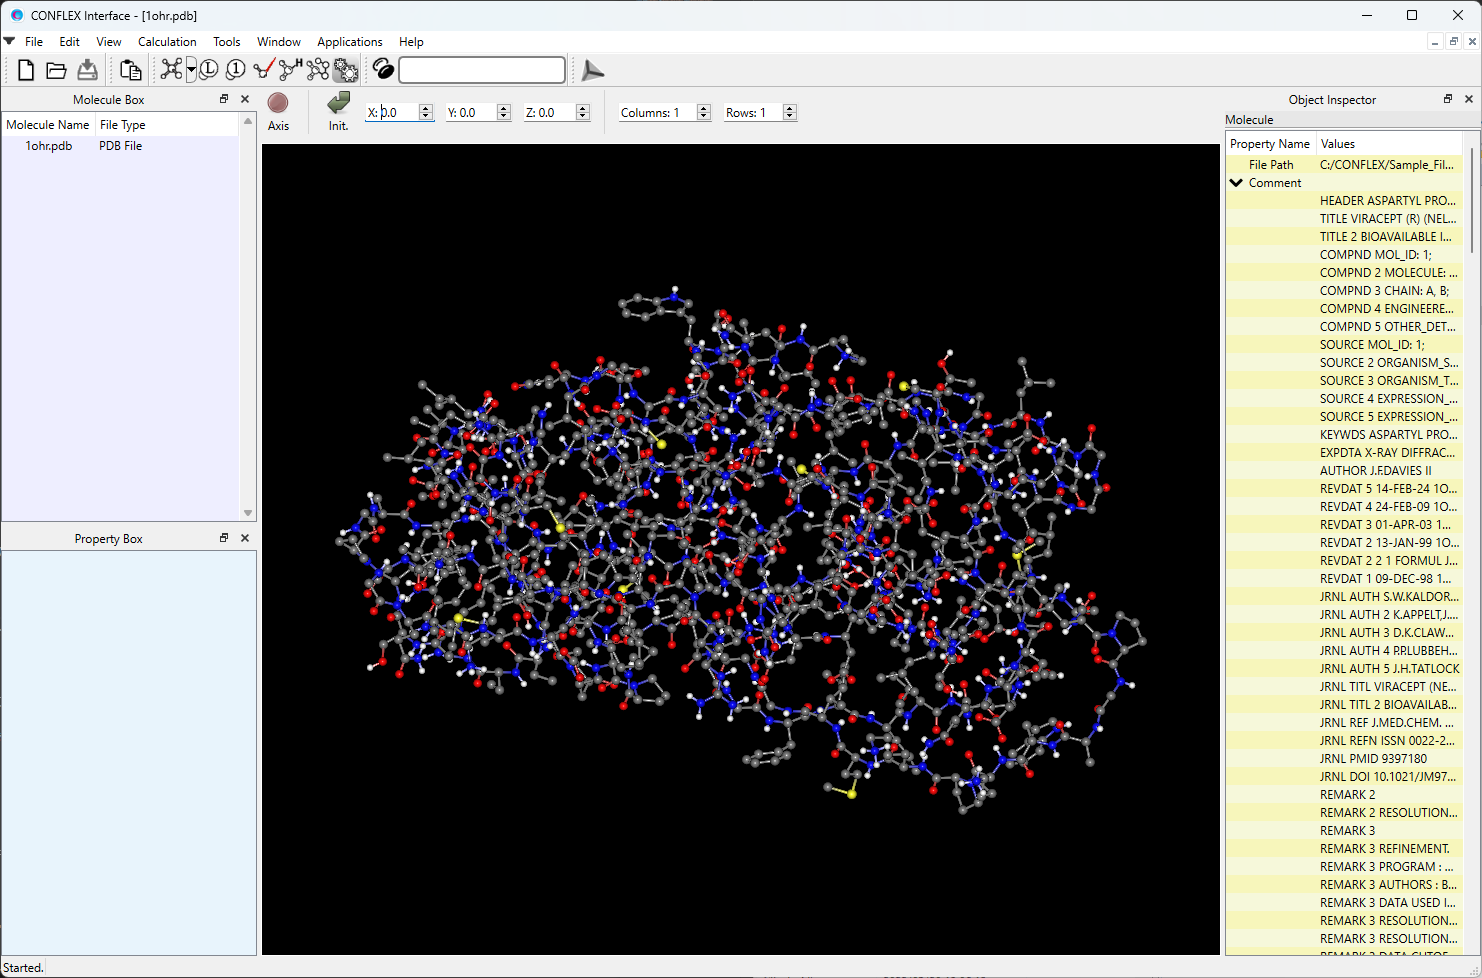Open a file with the folder icon

tap(57, 70)
